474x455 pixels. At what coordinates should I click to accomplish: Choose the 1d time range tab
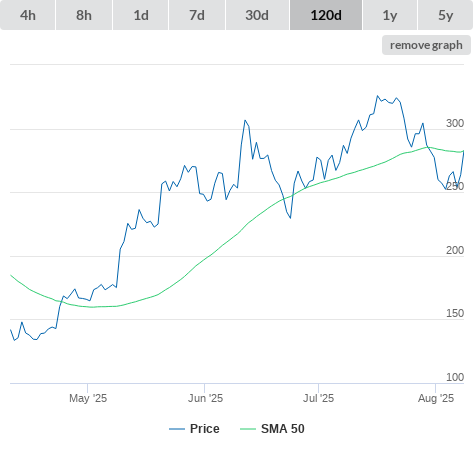click(141, 15)
